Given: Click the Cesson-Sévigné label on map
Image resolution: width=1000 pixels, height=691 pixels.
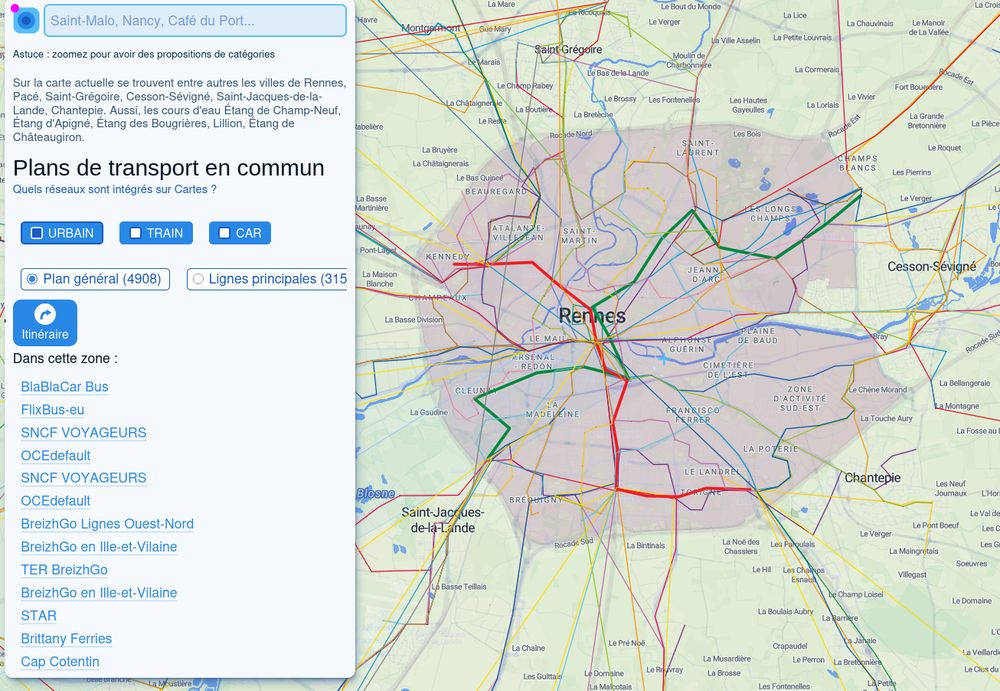Looking at the screenshot, I should [x=931, y=267].
